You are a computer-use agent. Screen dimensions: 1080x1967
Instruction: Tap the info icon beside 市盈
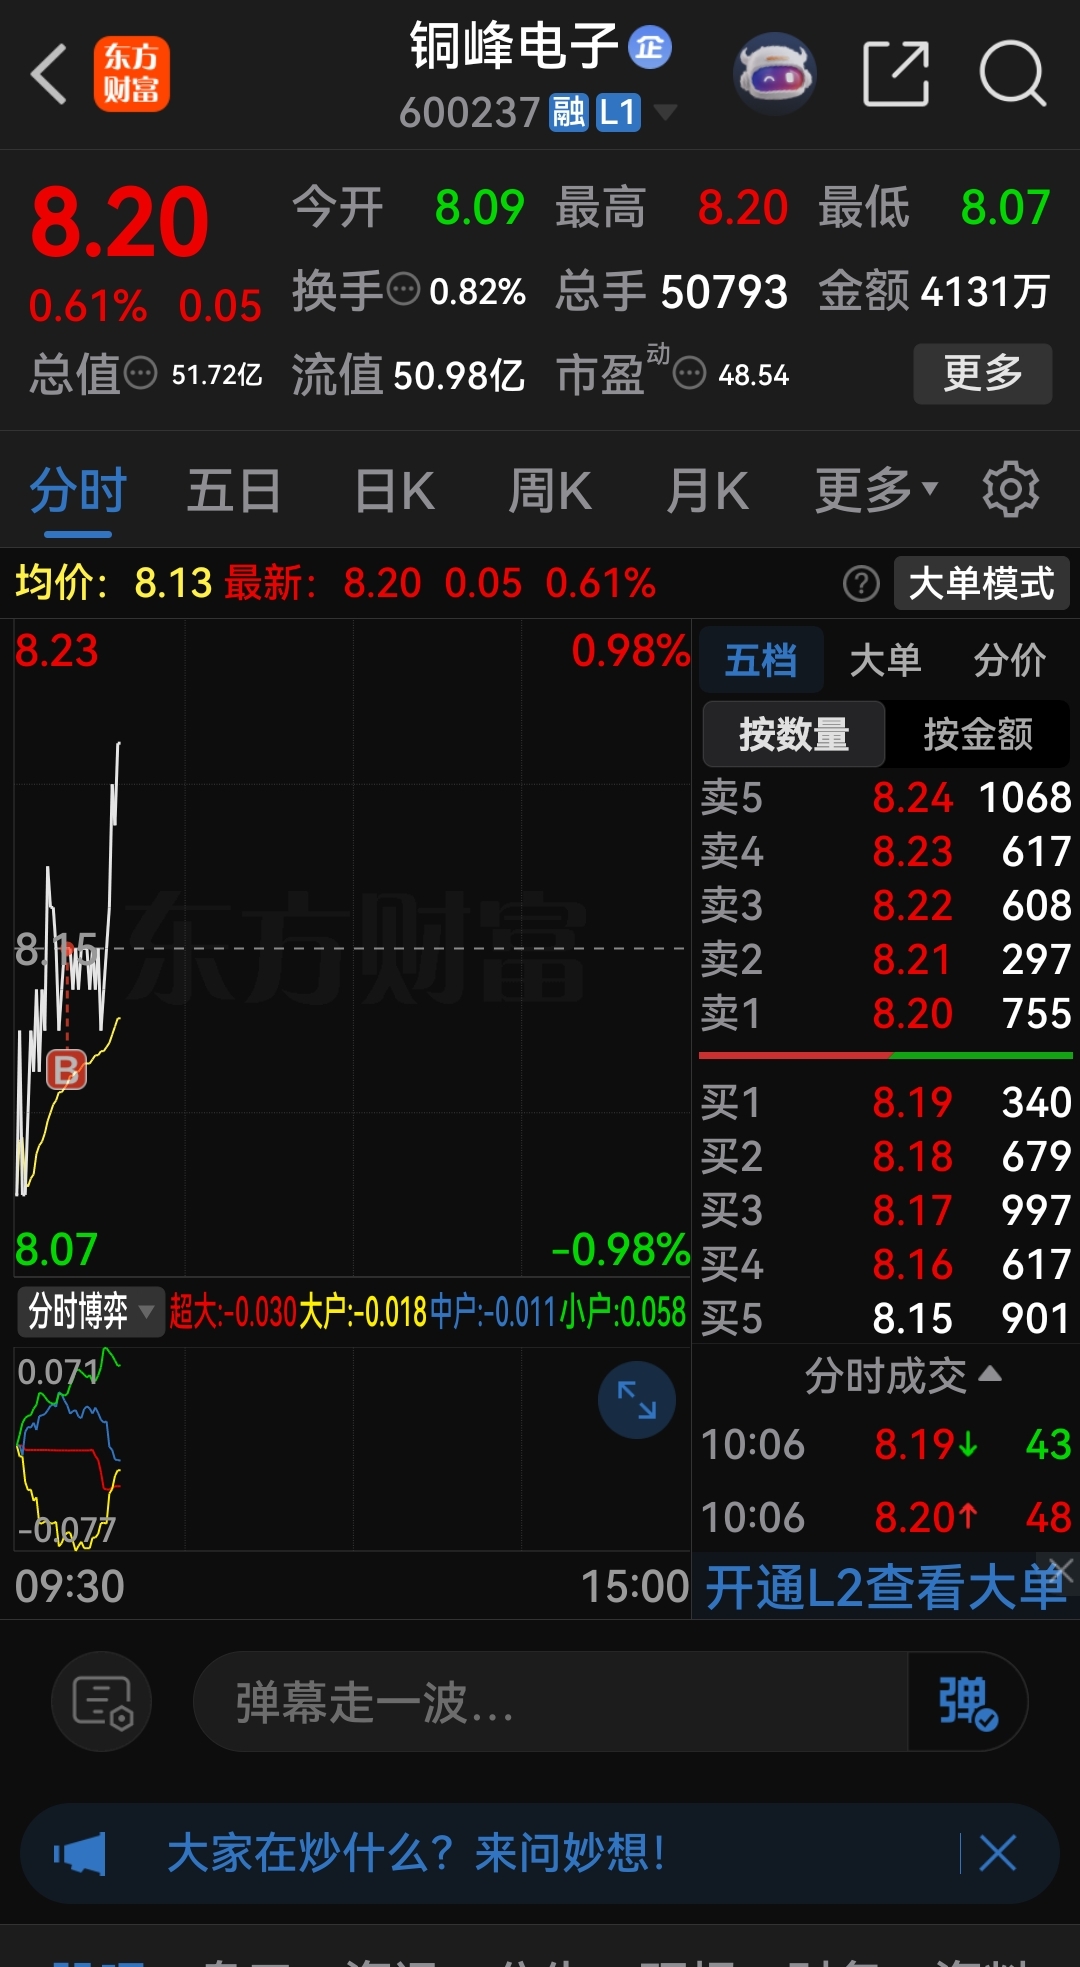click(689, 374)
